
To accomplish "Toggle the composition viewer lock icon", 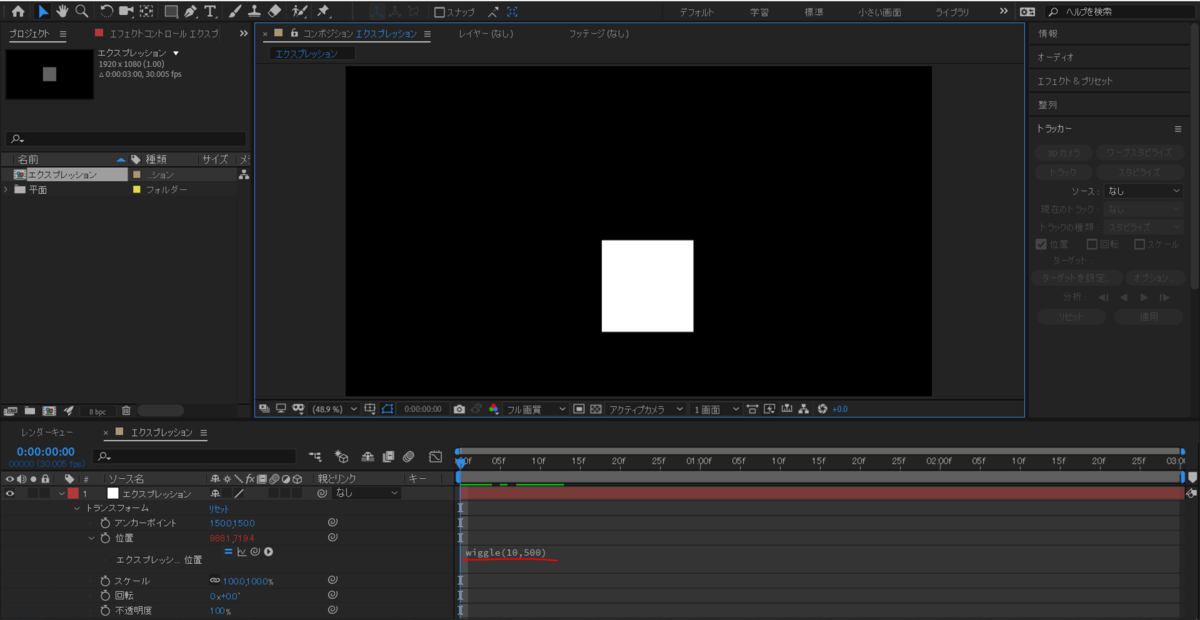I will point(294,33).
